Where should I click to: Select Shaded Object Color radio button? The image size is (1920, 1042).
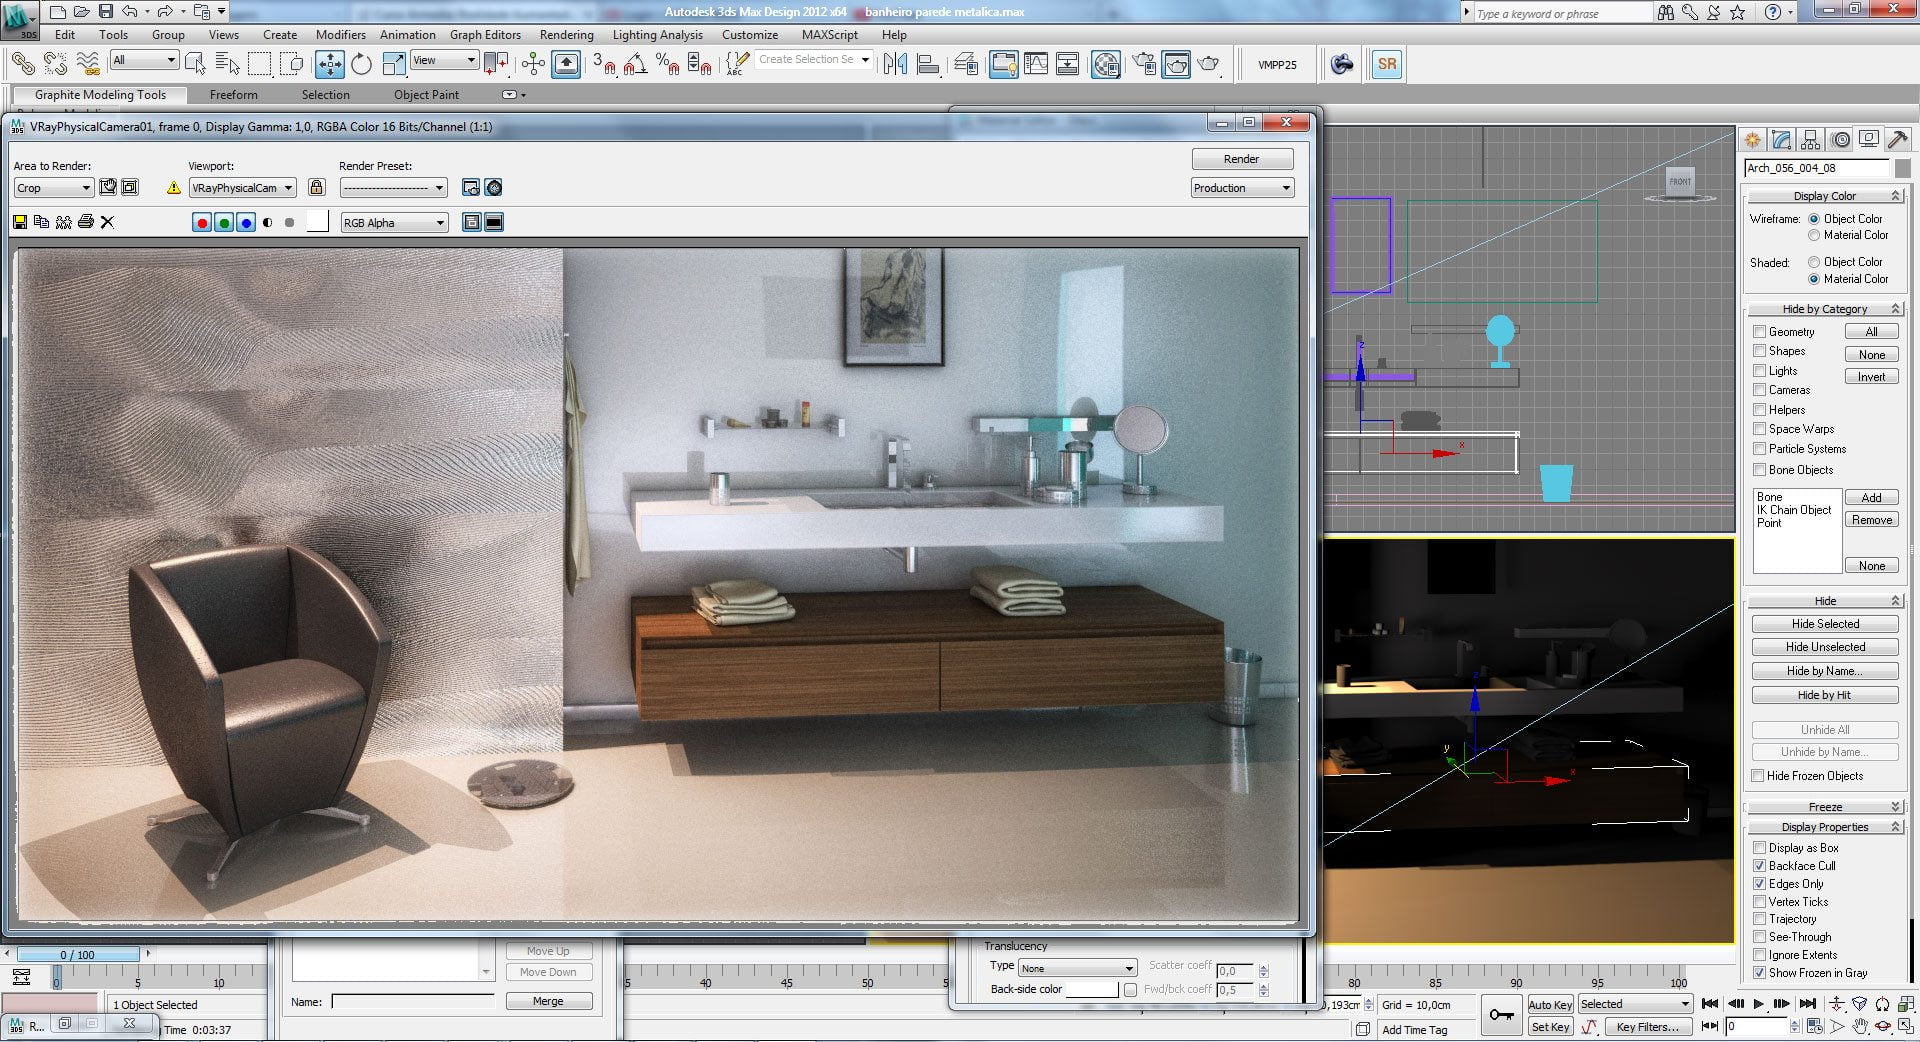tap(1814, 262)
